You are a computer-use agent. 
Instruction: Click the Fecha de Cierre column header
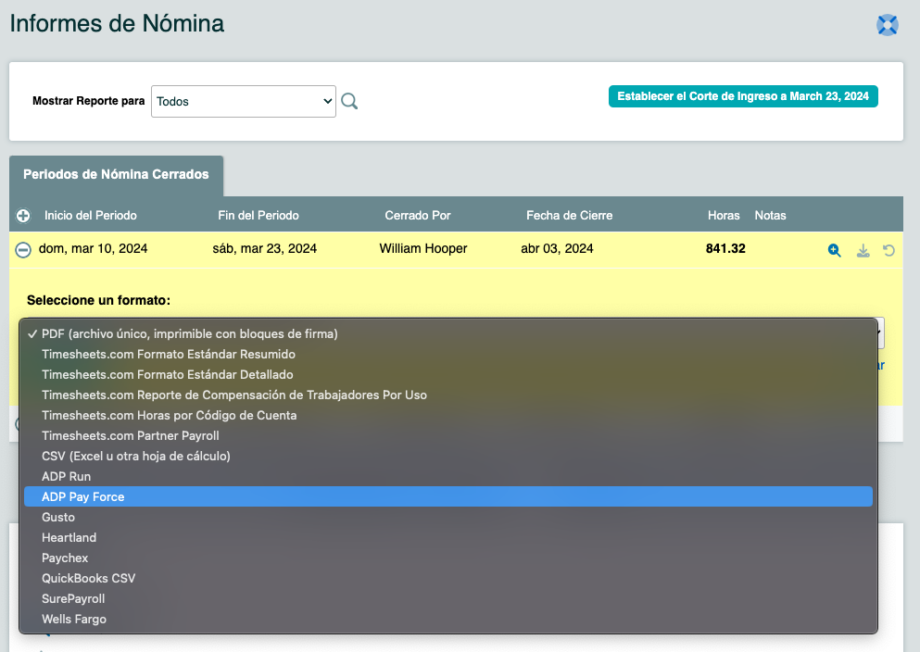(569, 216)
